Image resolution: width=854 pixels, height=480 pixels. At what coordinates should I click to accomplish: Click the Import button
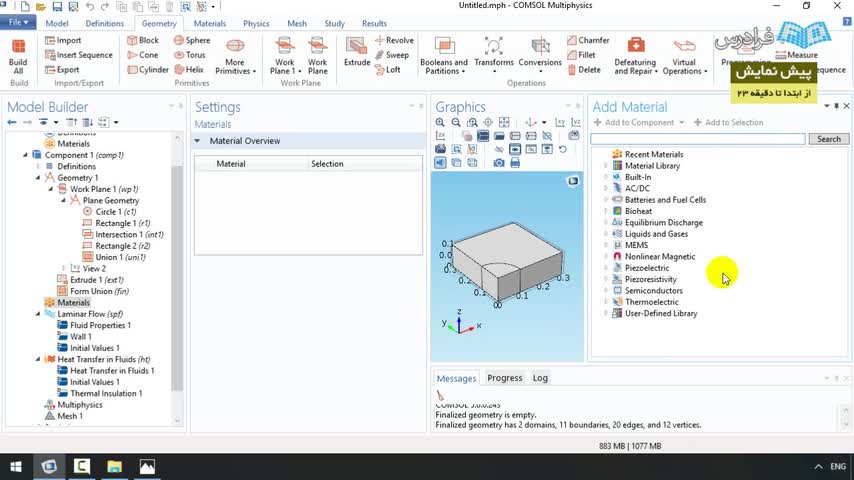[x=63, y=40]
